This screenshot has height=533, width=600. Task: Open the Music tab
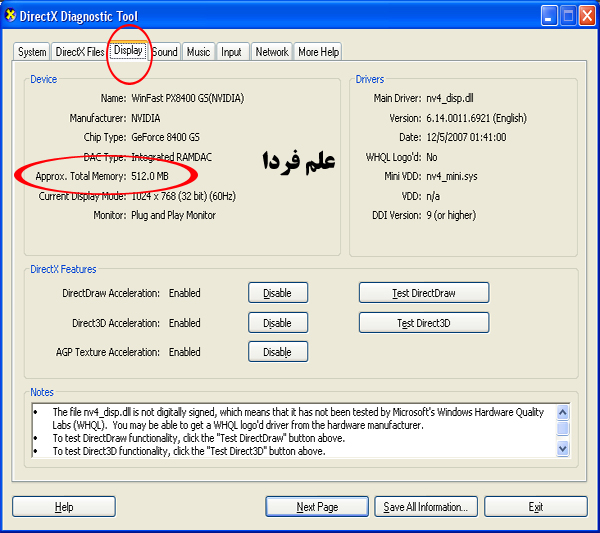199,52
